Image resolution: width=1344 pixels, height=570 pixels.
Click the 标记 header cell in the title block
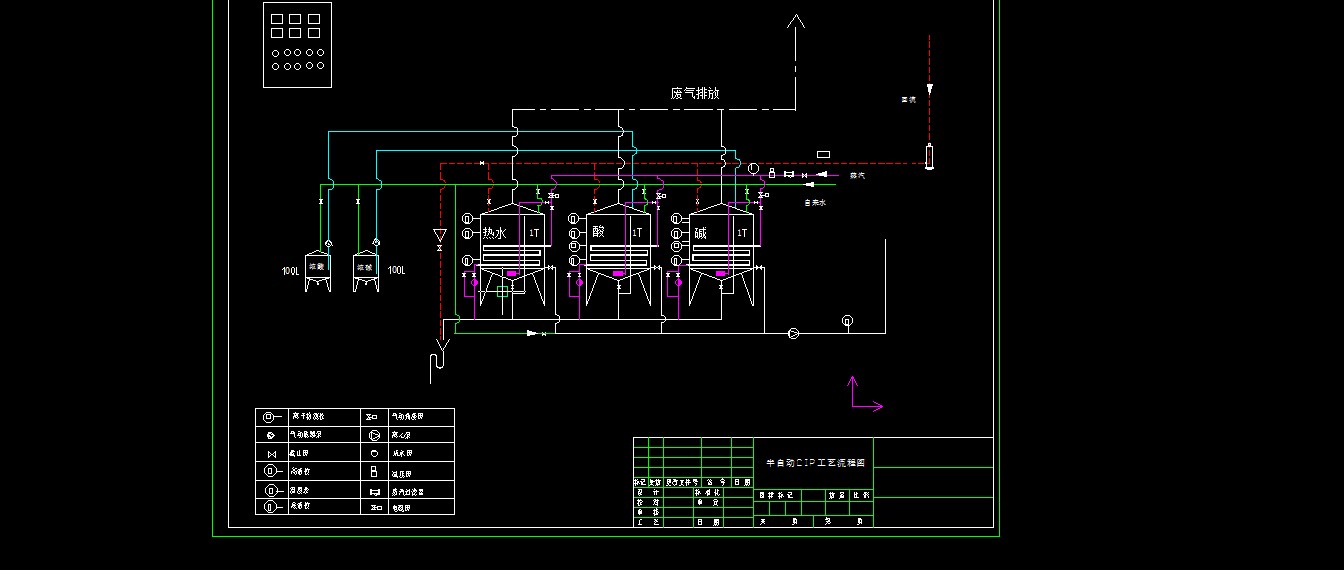(641, 482)
